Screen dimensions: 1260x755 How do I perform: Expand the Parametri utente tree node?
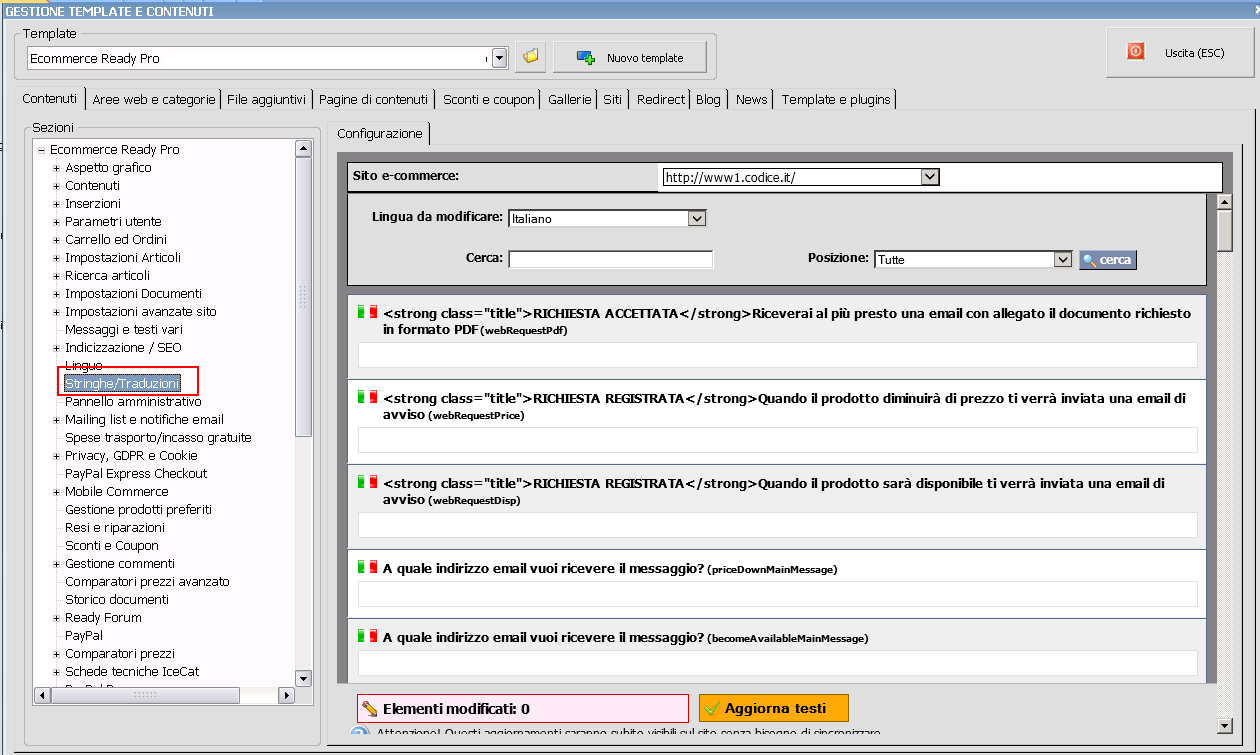click(x=57, y=222)
